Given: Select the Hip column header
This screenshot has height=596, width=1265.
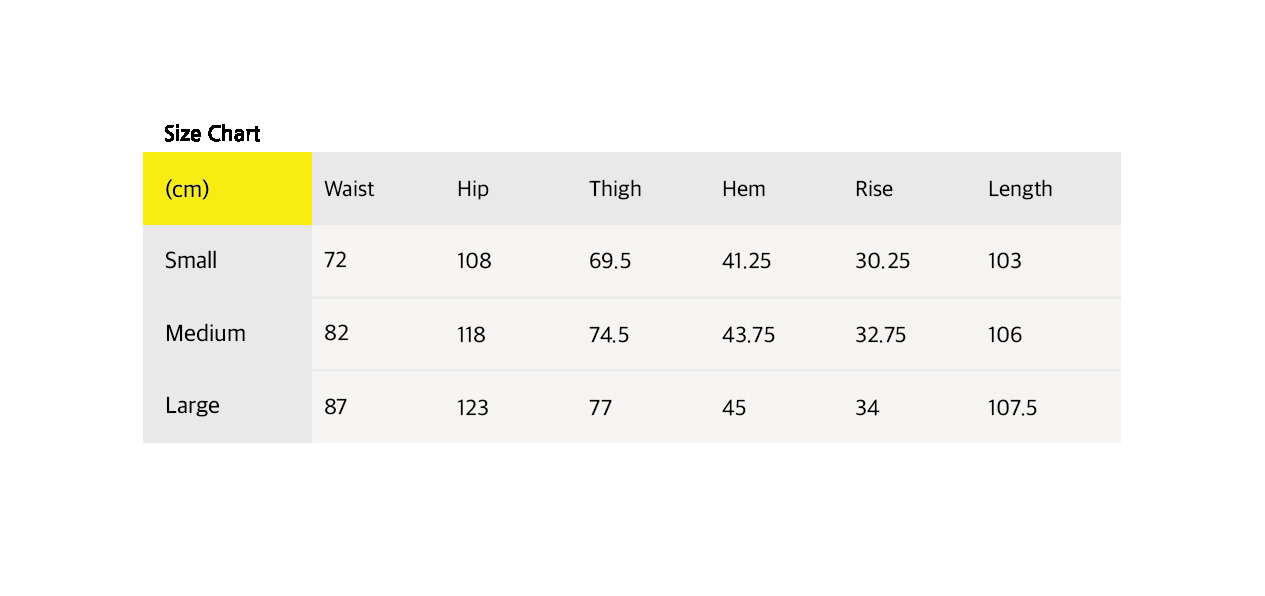Looking at the screenshot, I should [x=473, y=189].
